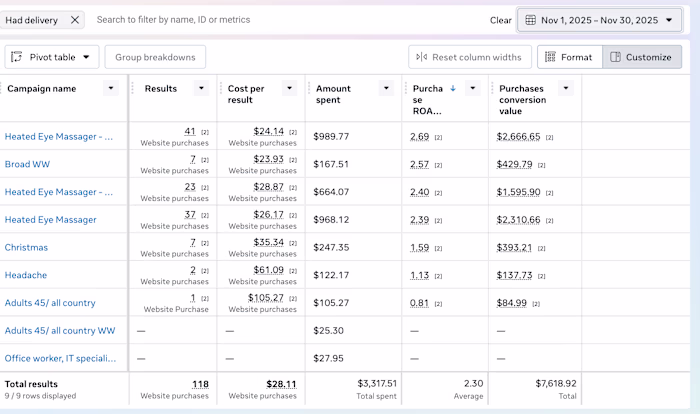Viewport: 700px width, 414px height.
Task: Click the calendar icon in date picker
Action: 530,20
